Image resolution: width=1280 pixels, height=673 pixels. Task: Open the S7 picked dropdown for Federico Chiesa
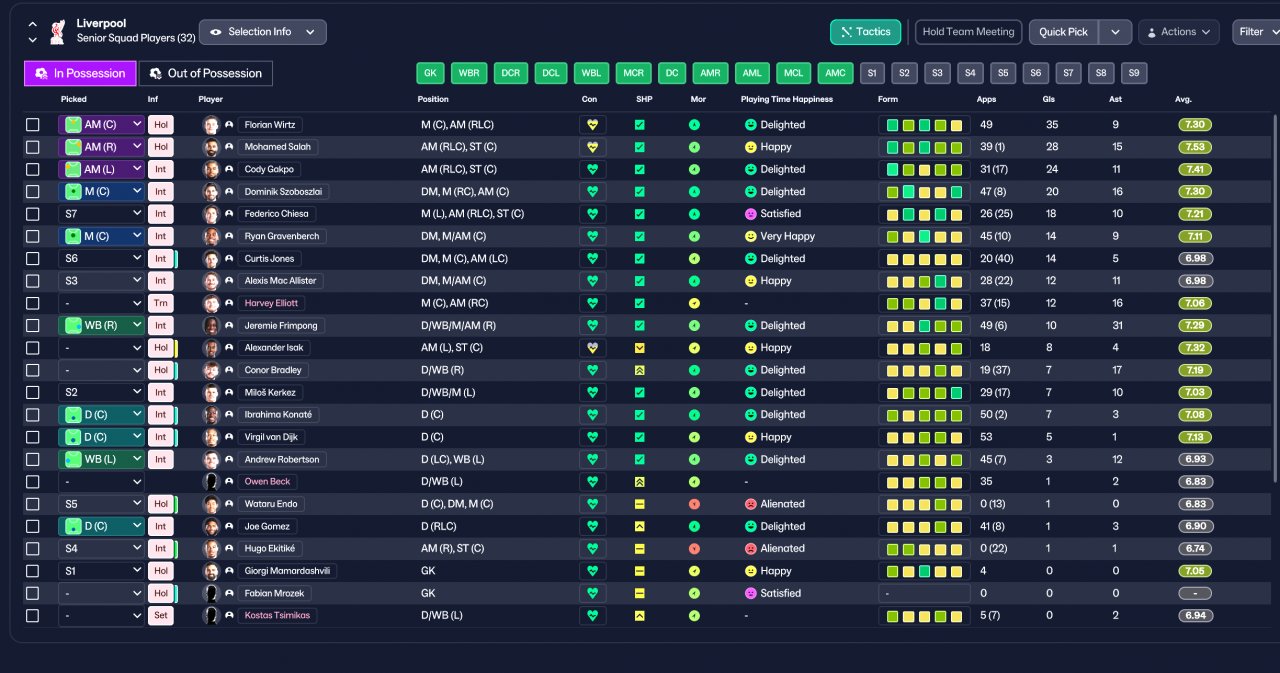(x=101, y=214)
